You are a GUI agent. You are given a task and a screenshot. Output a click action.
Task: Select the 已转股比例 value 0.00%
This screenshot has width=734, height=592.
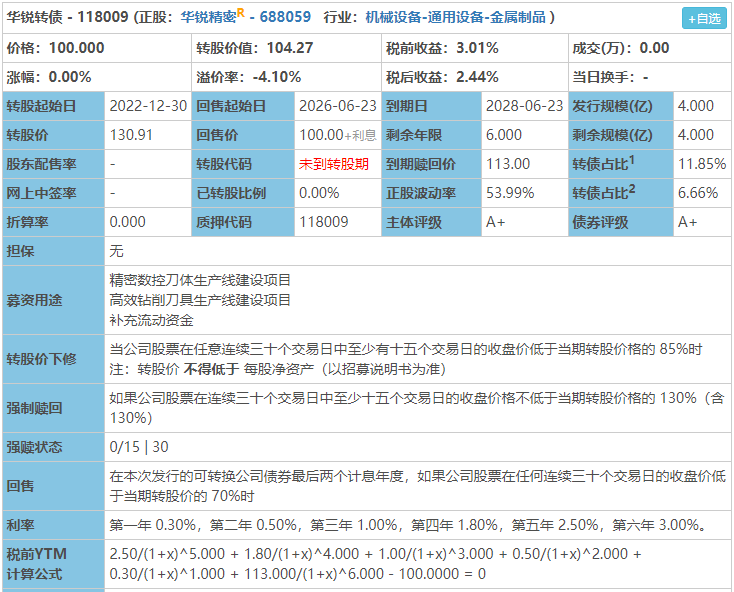[319, 193]
